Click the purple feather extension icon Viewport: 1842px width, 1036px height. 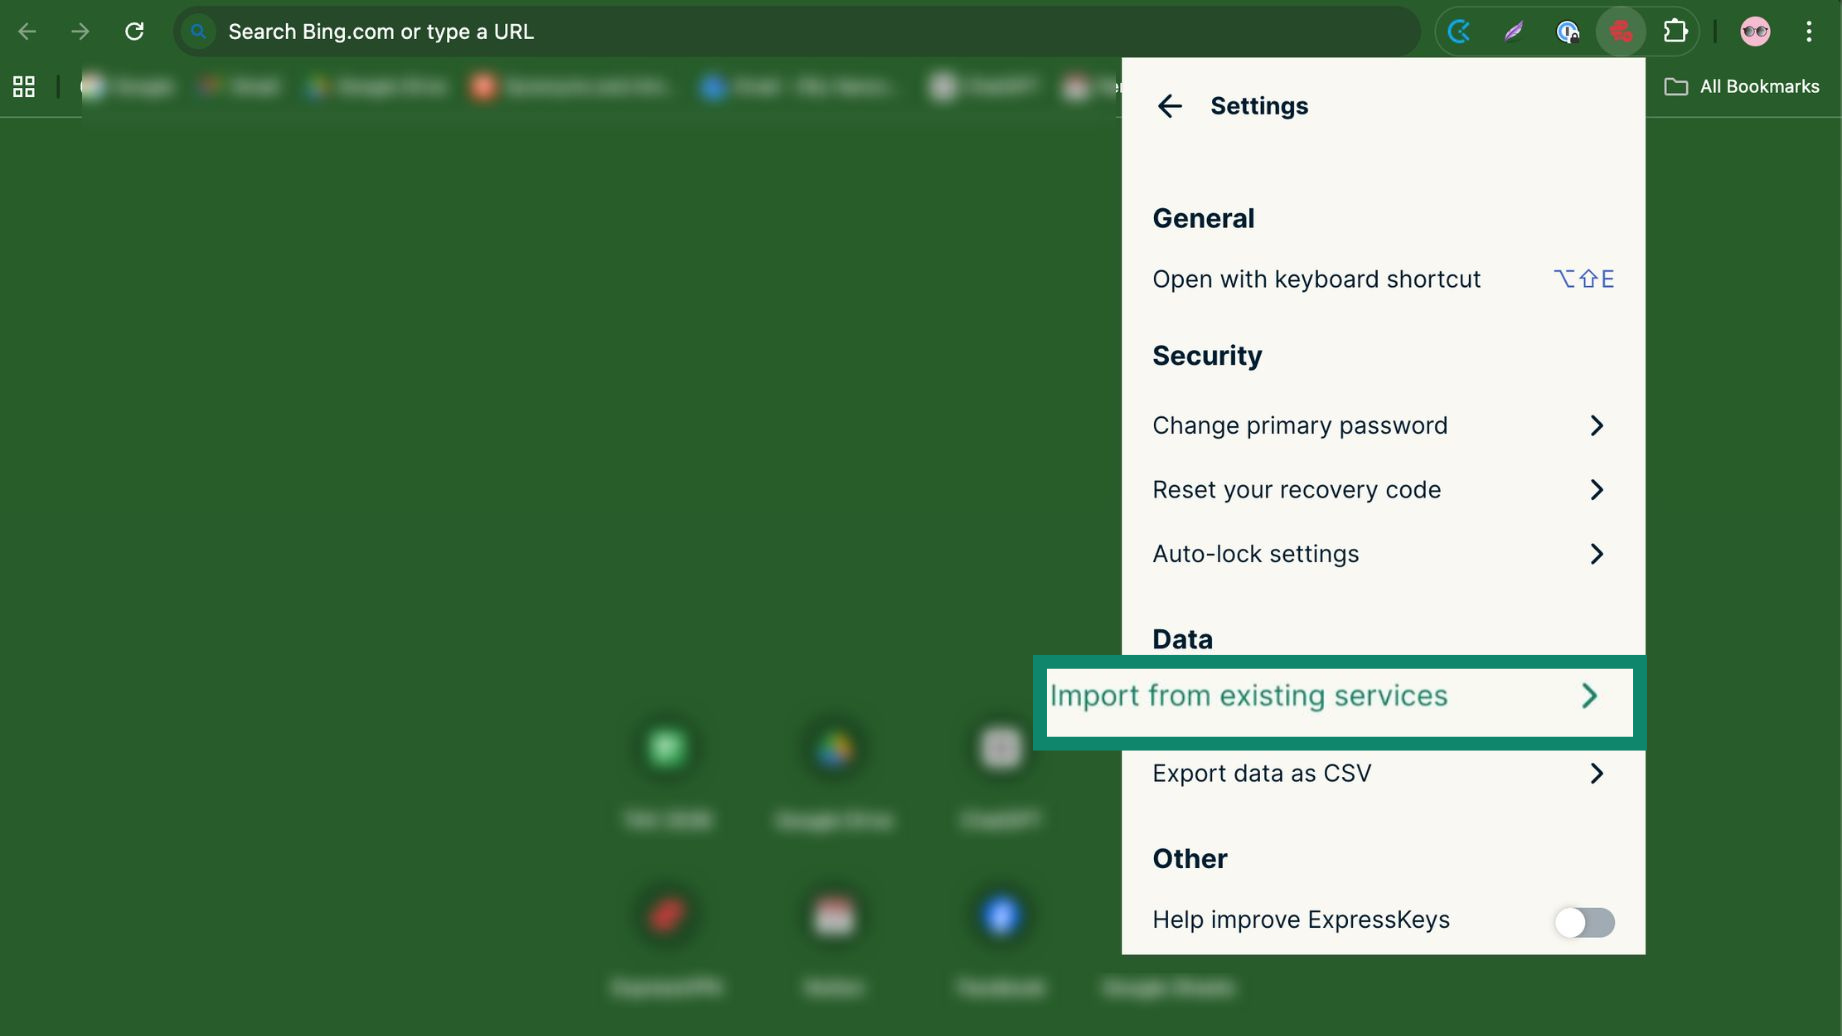(1513, 32)
